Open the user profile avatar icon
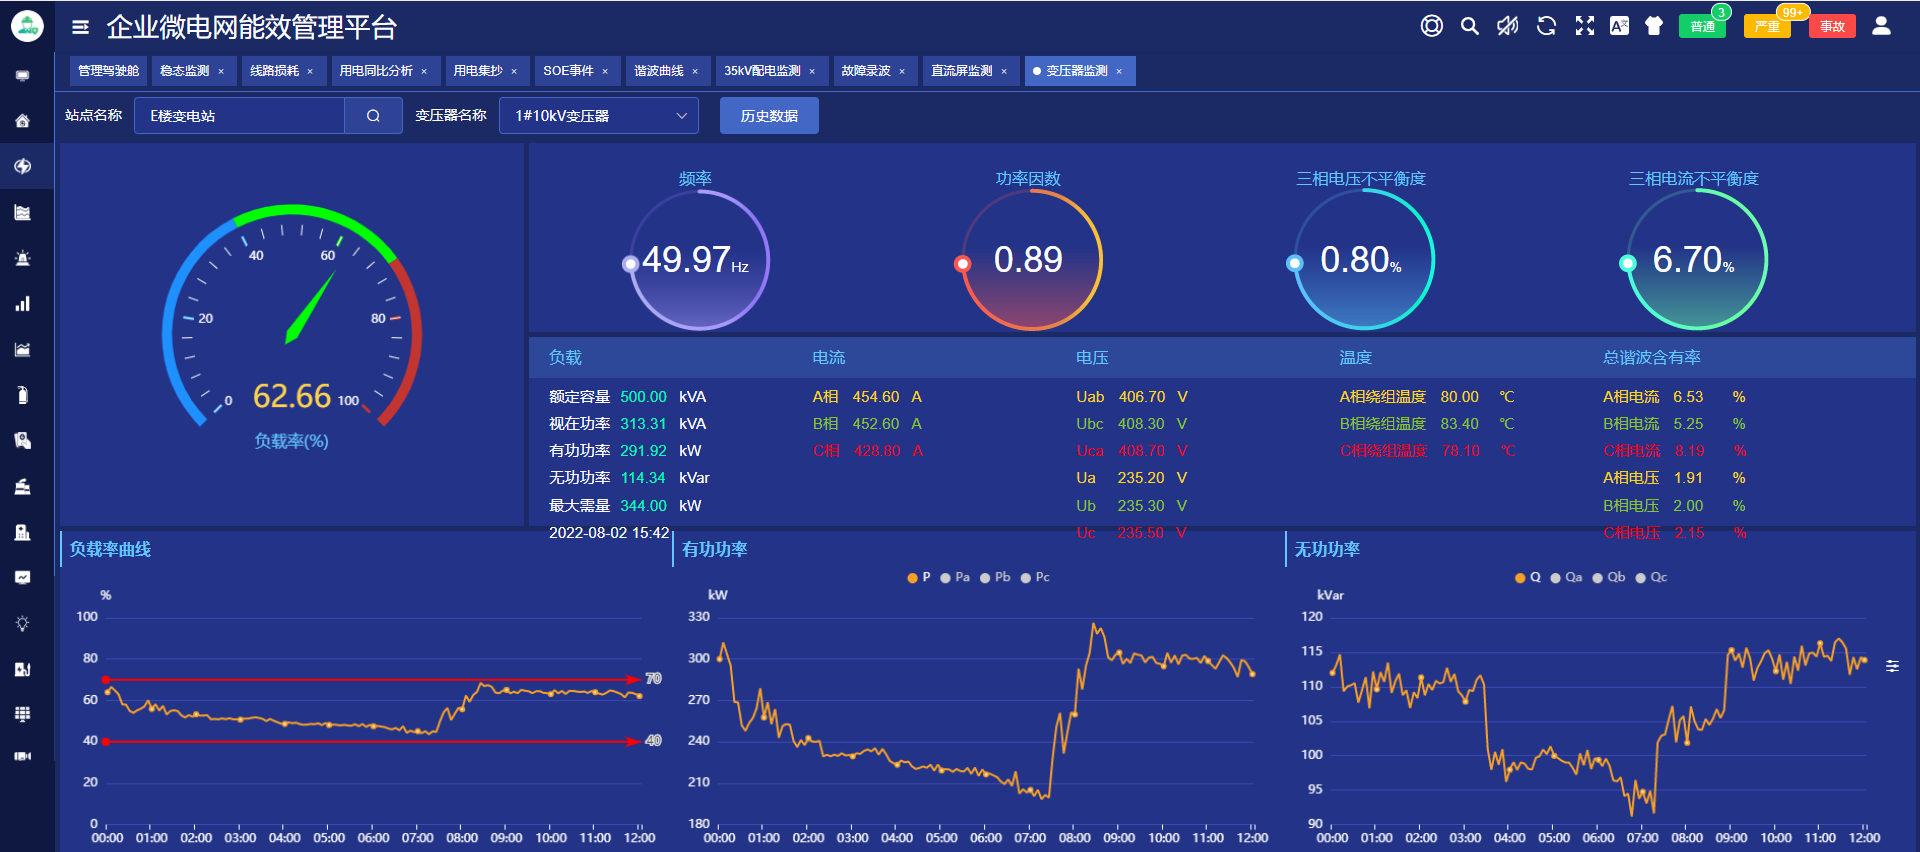The image size is (1920, 852). point(1880,26)
